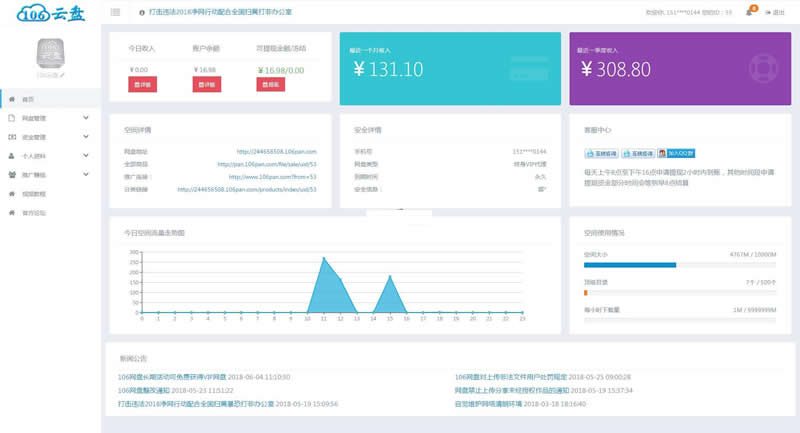
Task: Click the 网盘管理 file icon in sidebar
Action: coord(11,118)
